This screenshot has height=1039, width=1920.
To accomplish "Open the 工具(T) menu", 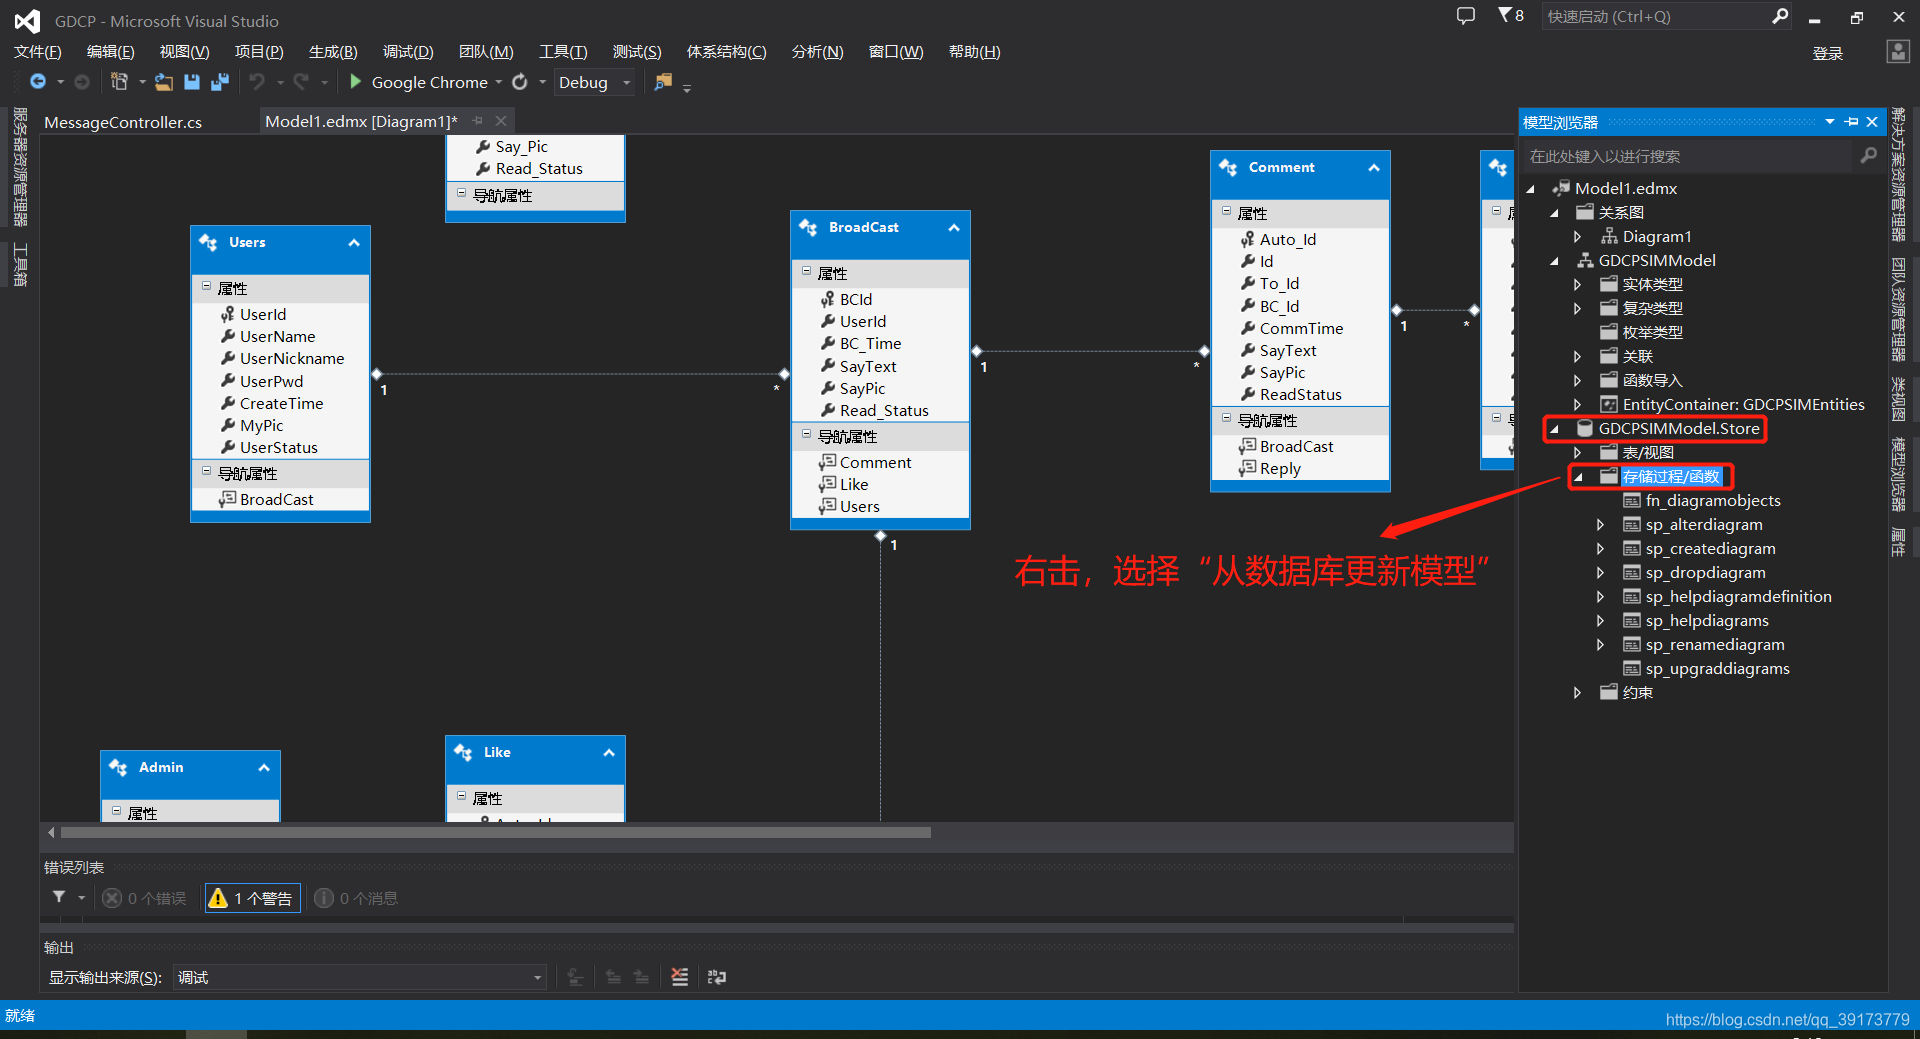I will tap(563, 52).
